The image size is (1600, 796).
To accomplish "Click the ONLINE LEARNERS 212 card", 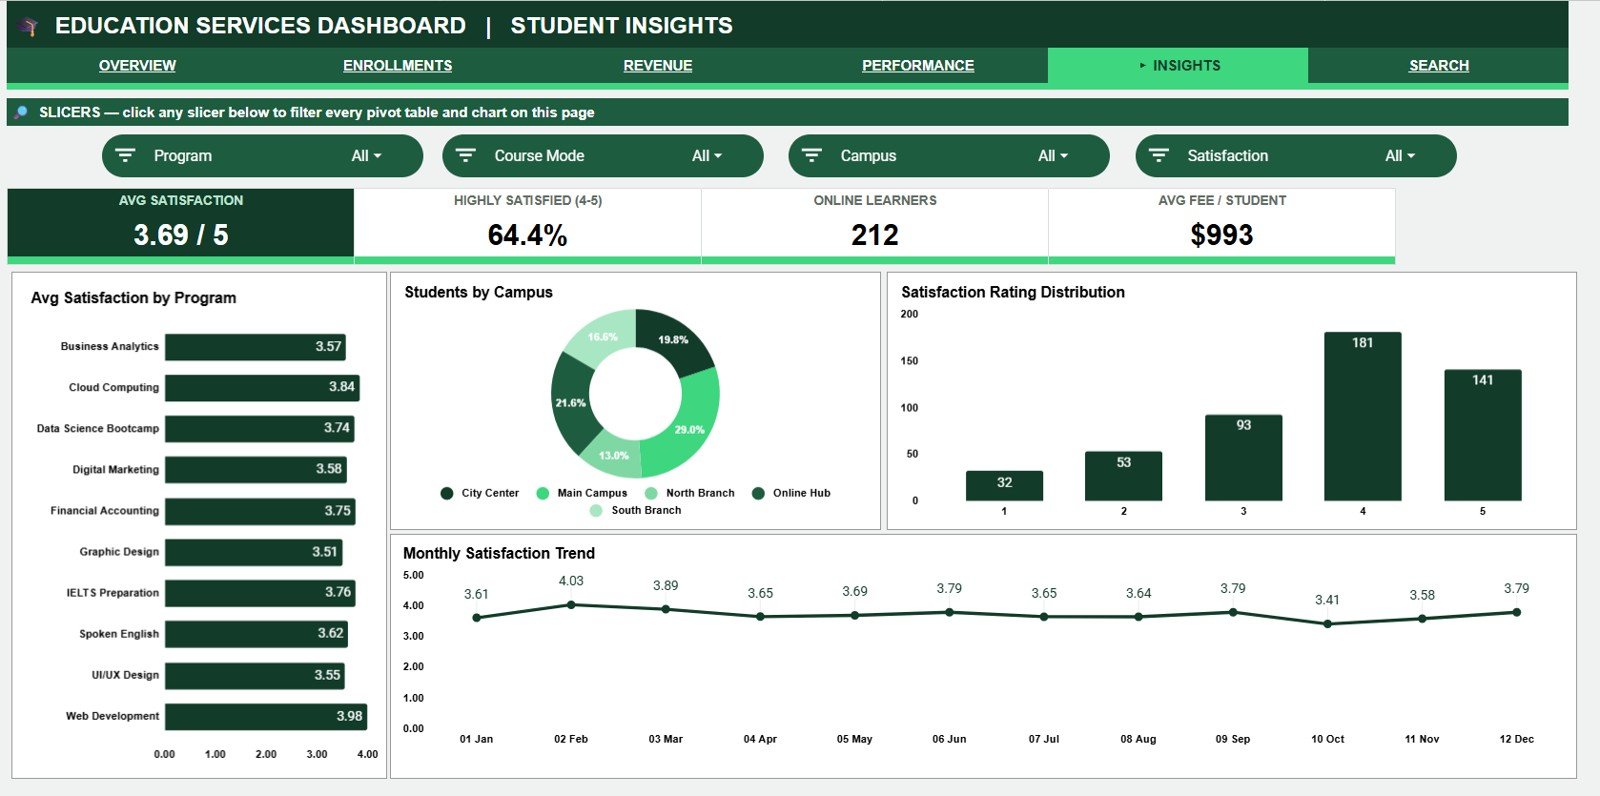I will (x=875, y=224).
